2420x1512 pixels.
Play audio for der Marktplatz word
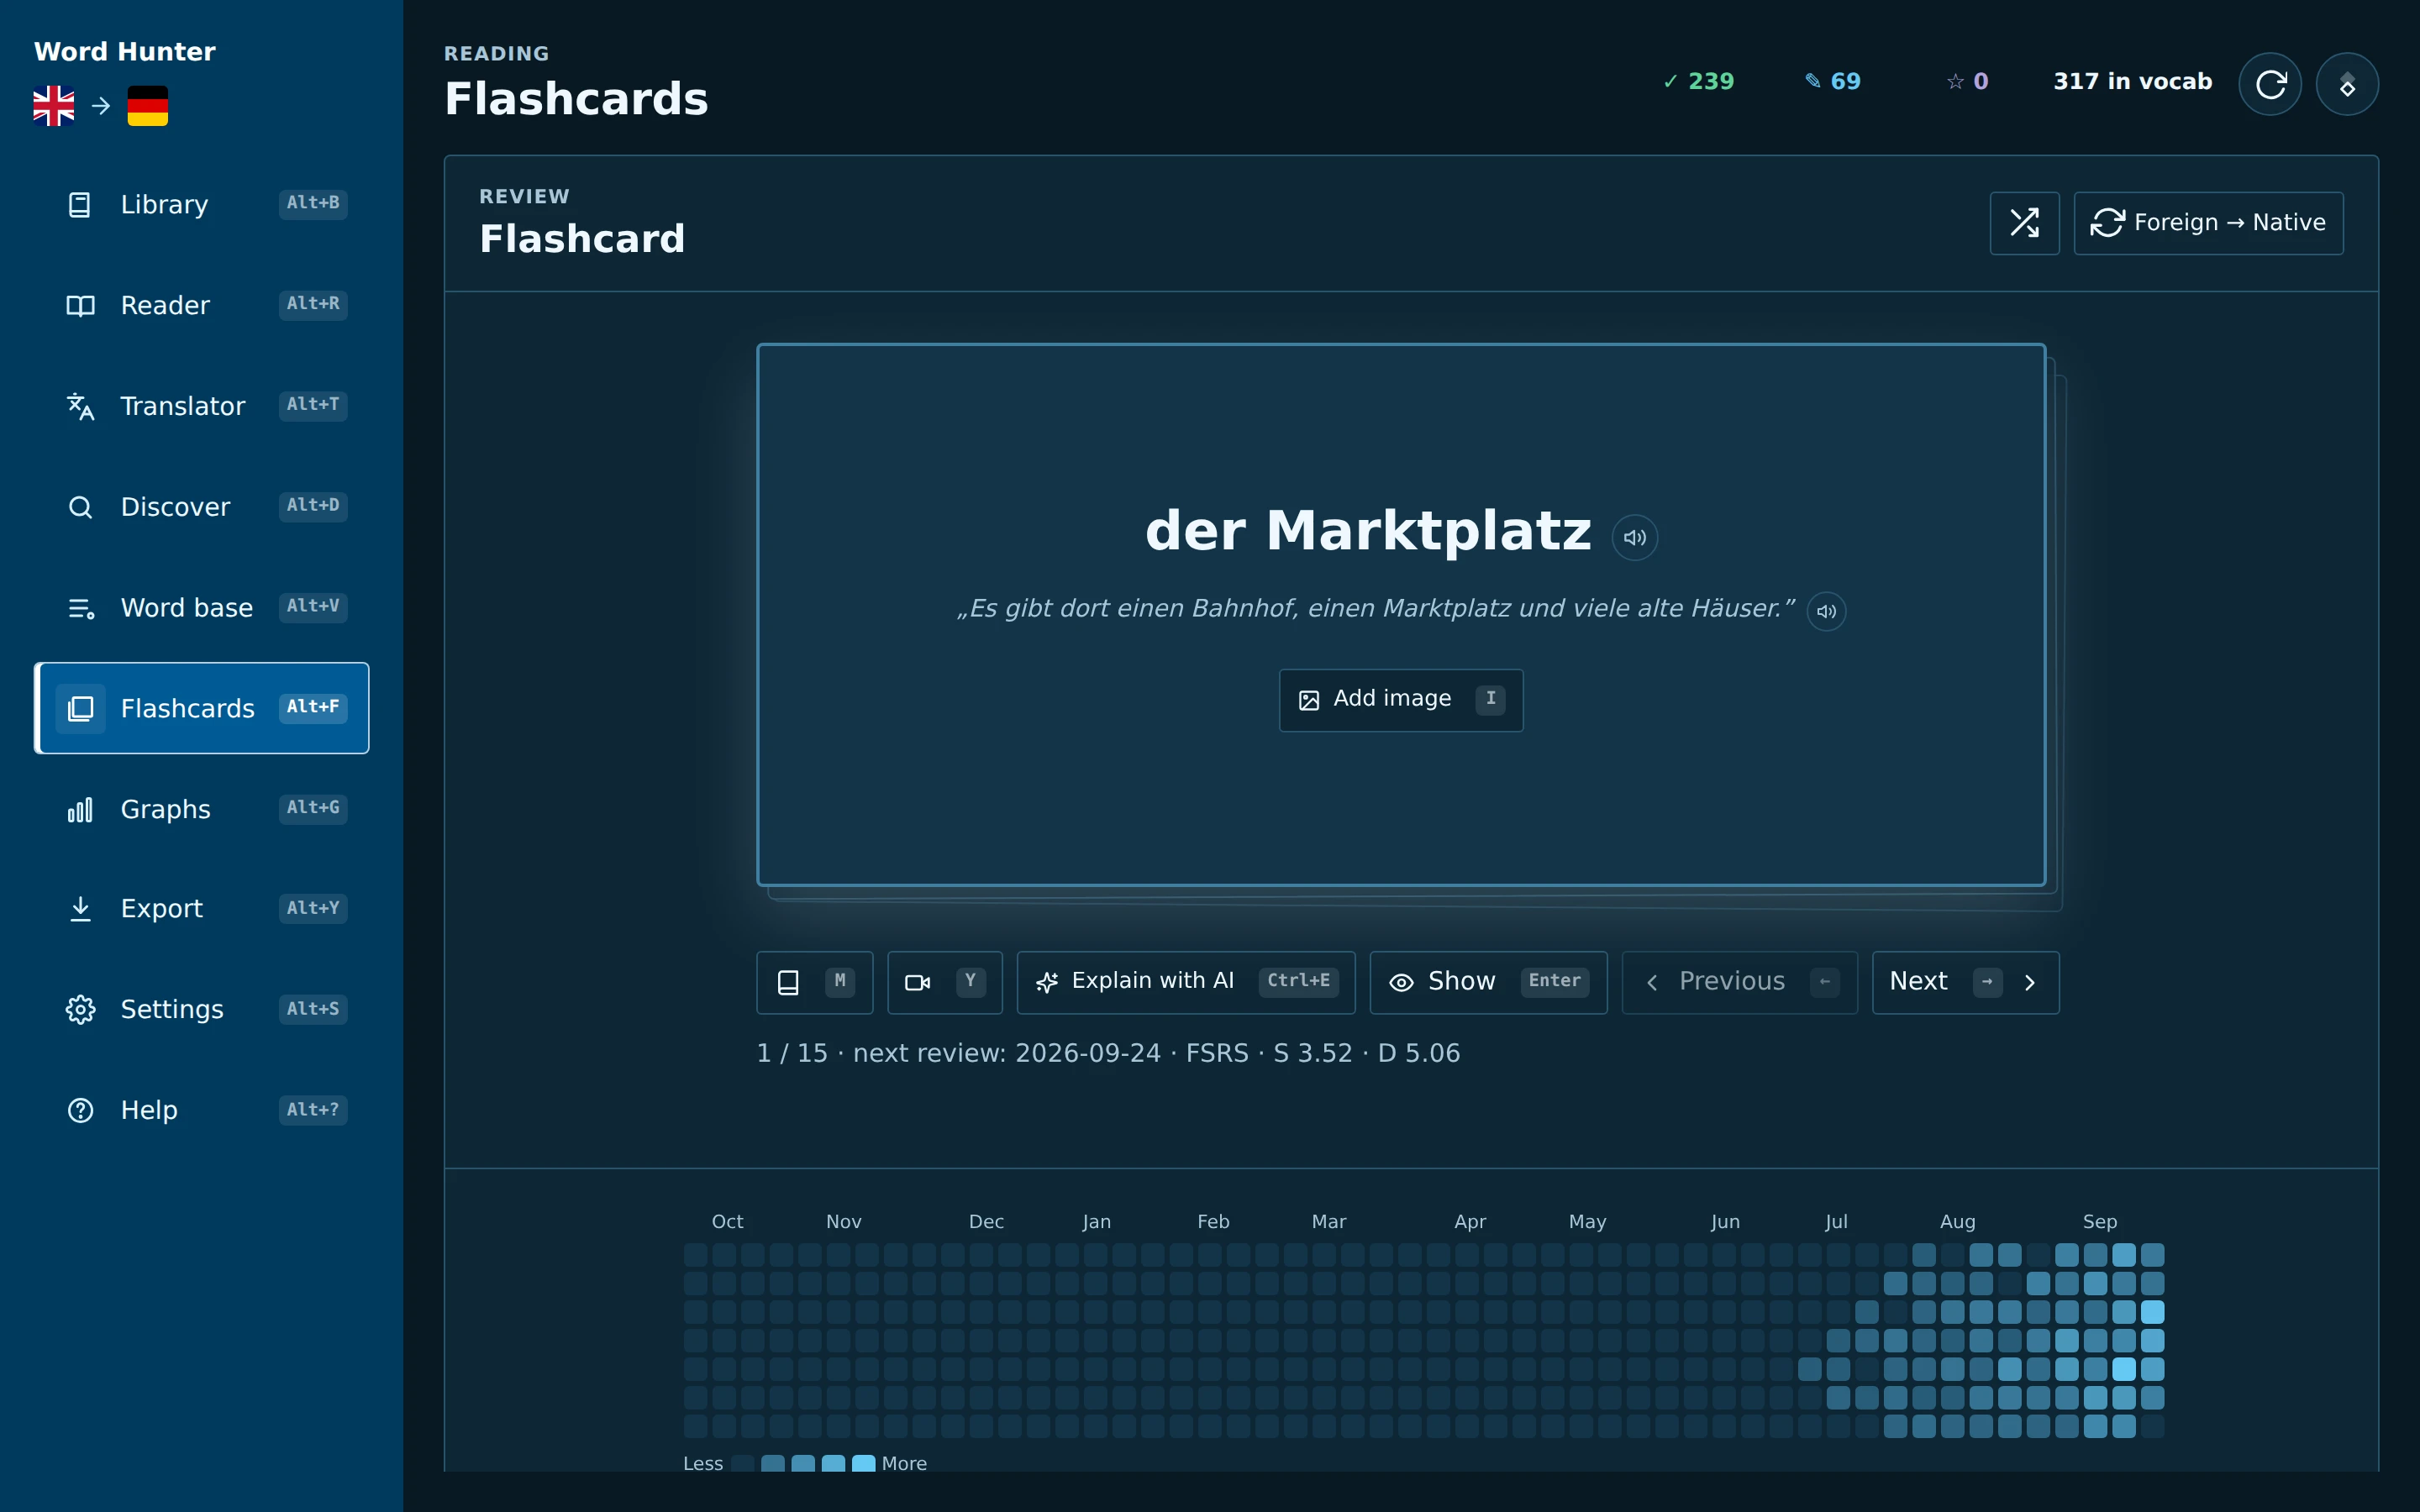pos(1635,537)
